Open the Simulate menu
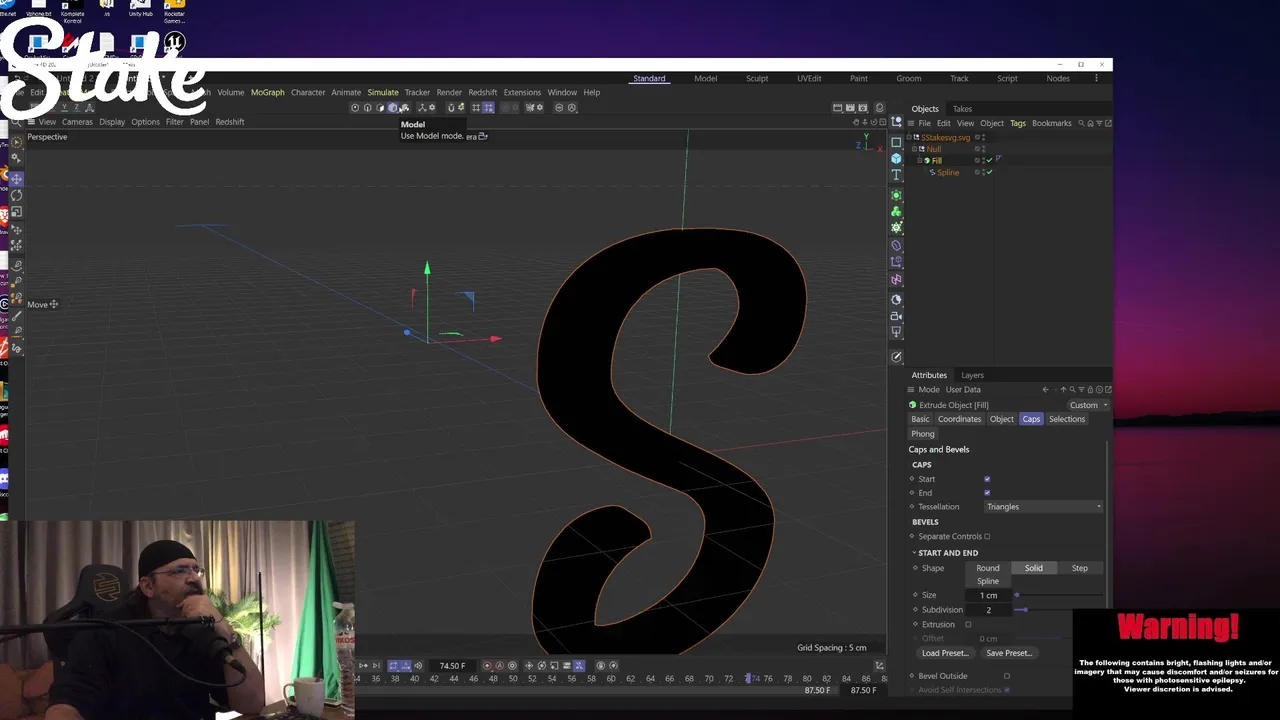This screenshot has width=1280, height=720. (383, 92)
